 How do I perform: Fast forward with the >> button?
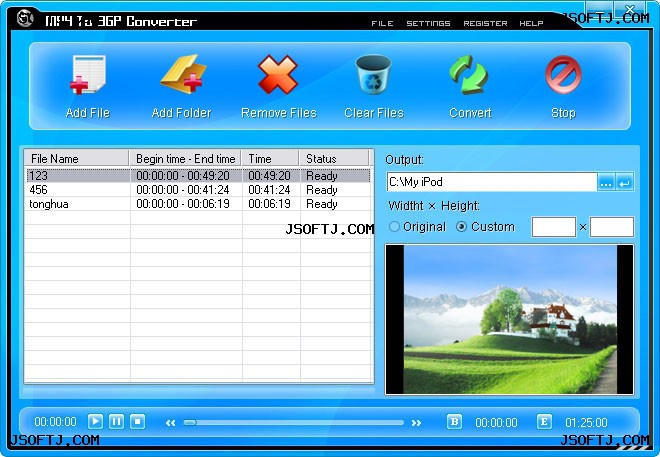pos(416,422)
